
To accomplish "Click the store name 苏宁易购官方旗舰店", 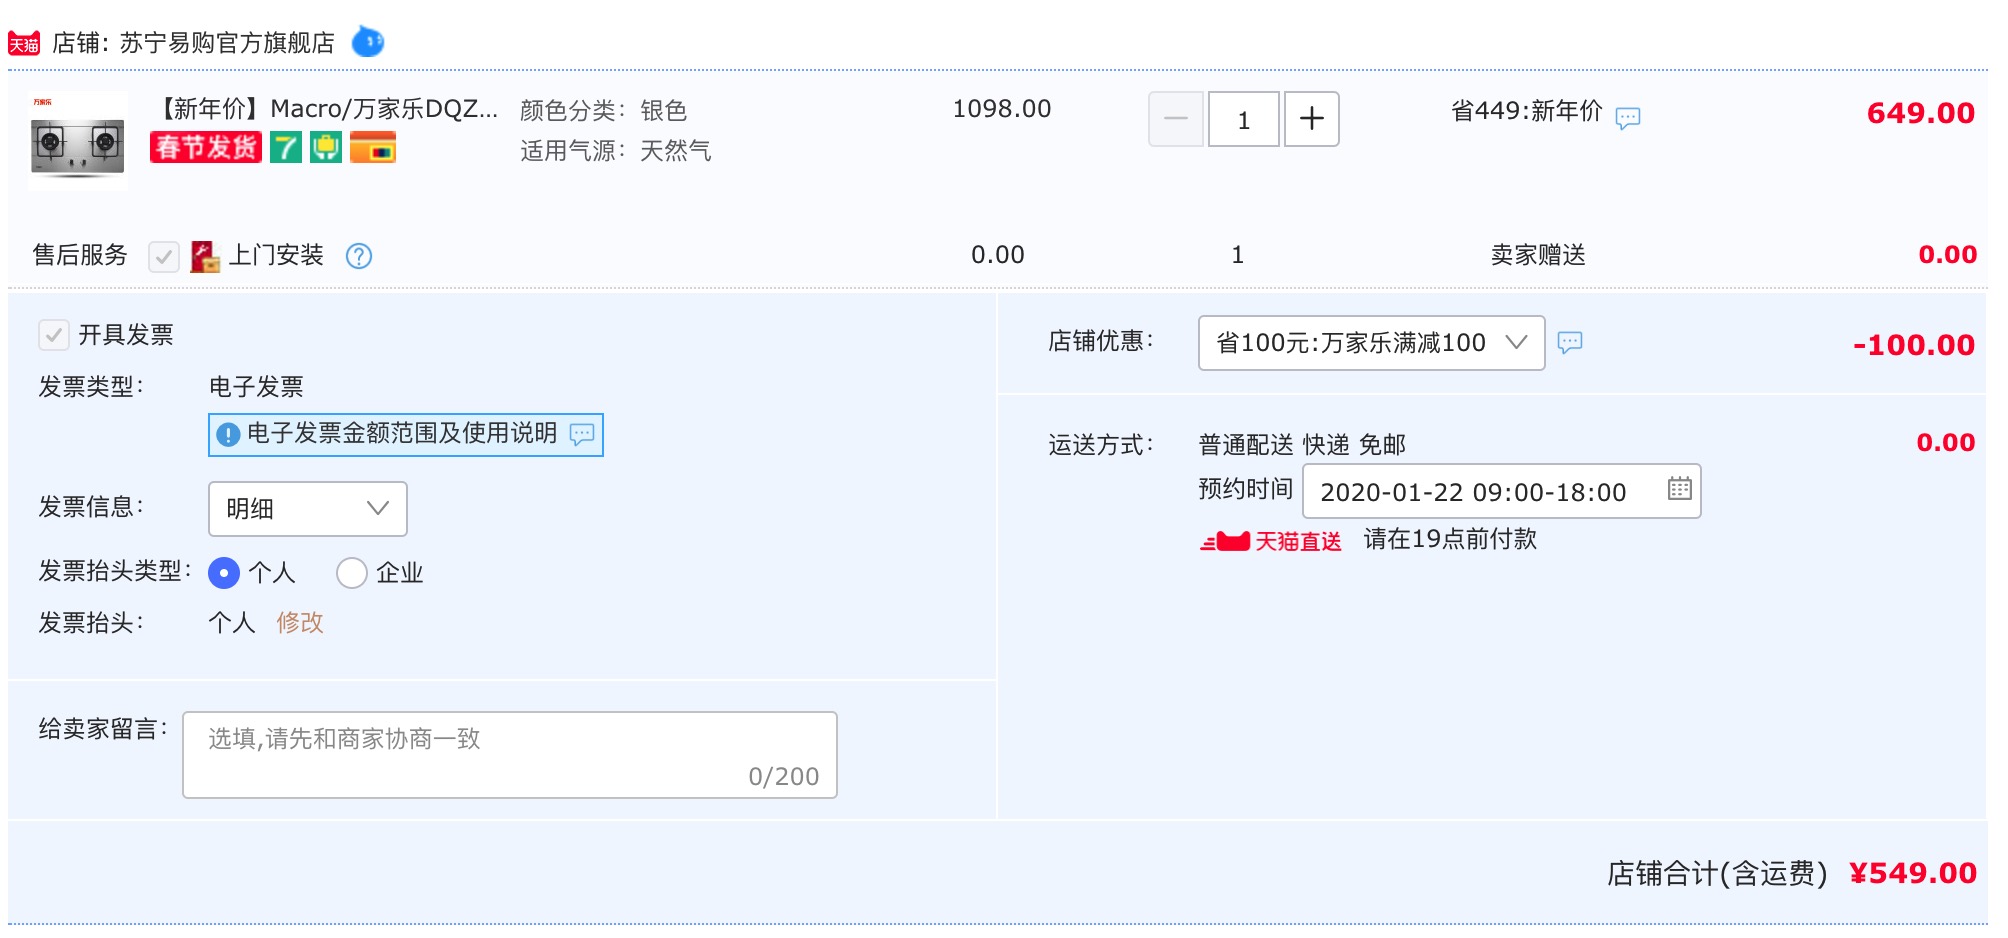I will [227, 43].
